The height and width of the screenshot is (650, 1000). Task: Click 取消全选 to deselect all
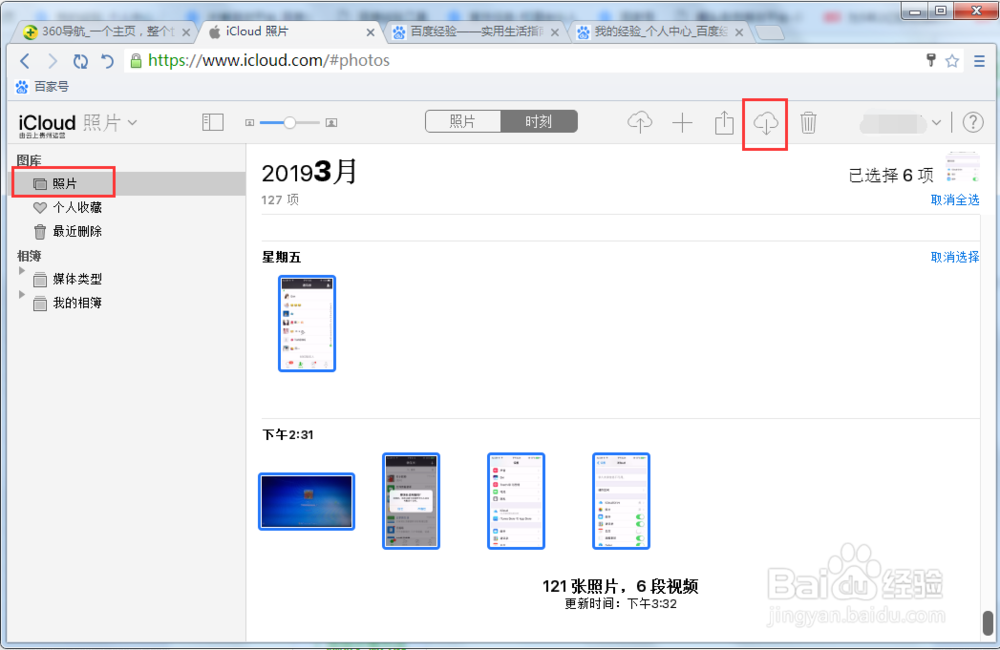coord(955,200)
